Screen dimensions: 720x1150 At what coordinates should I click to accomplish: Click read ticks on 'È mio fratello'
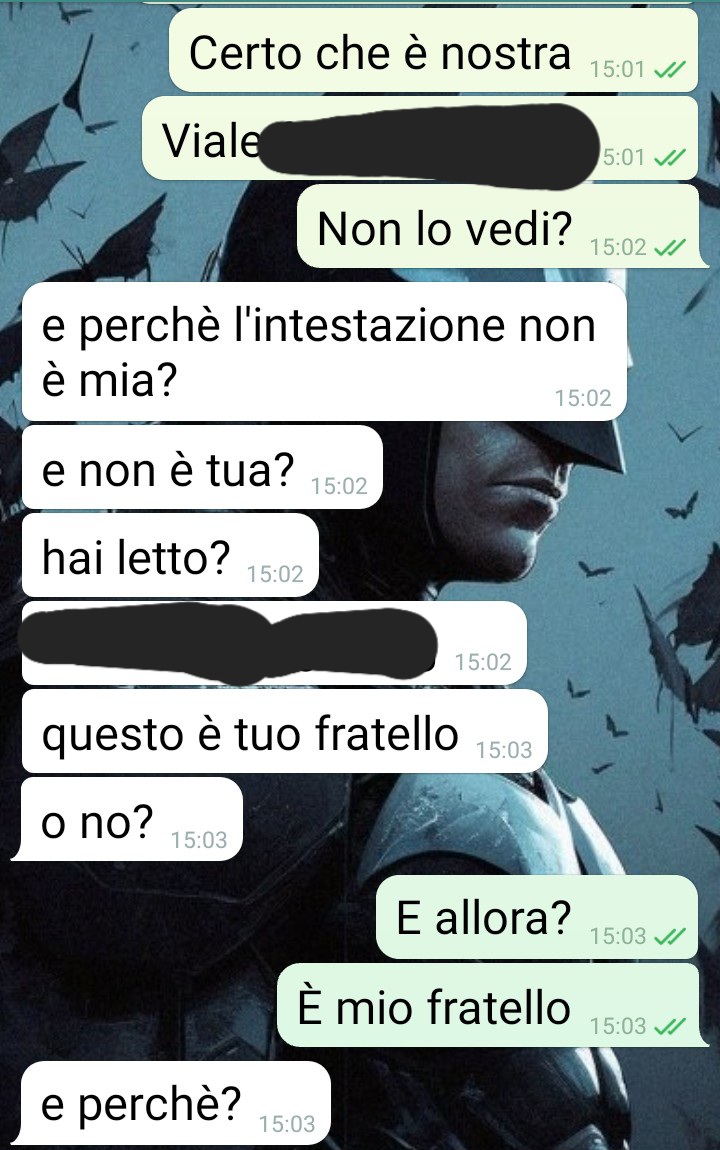tap(669, 1026)
